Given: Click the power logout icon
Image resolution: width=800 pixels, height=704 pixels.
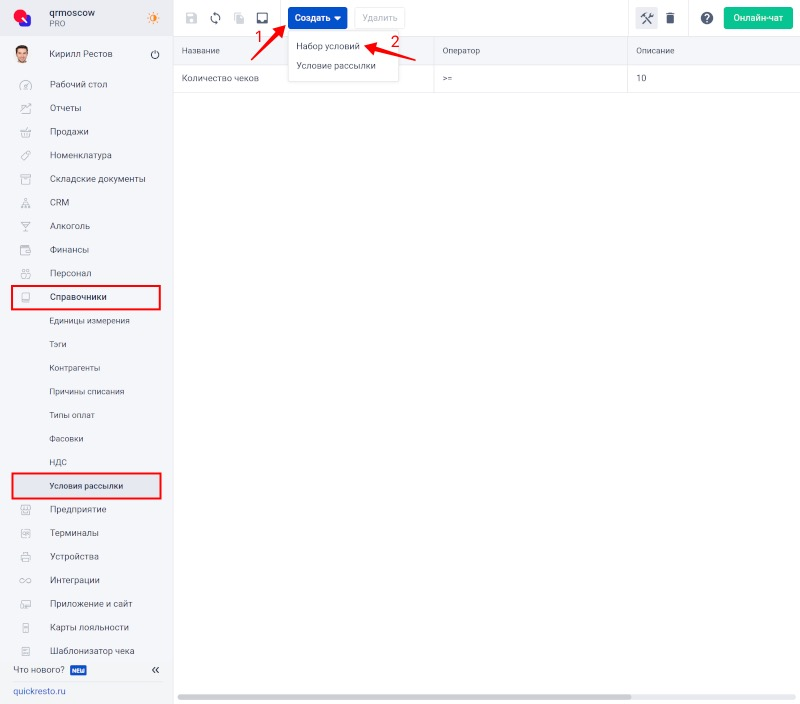Looking at the screenshot, I should coord(155,55).
